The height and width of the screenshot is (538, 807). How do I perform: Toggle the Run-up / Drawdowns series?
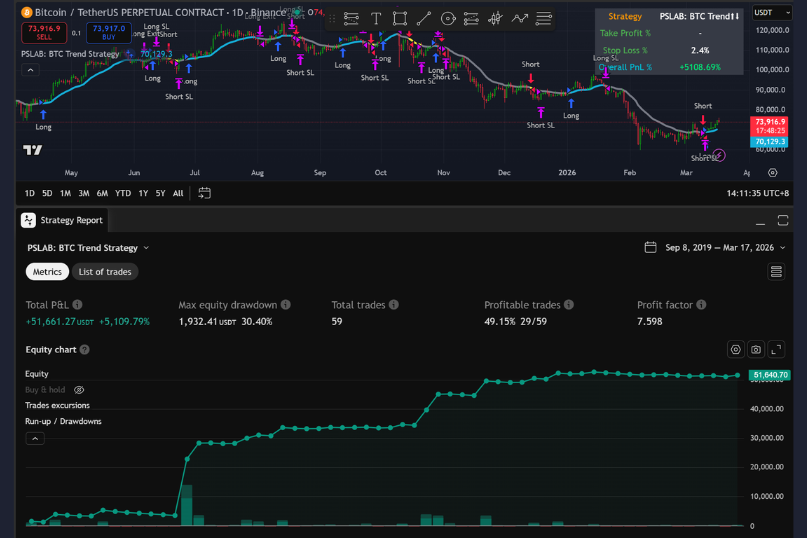point(63,421)
